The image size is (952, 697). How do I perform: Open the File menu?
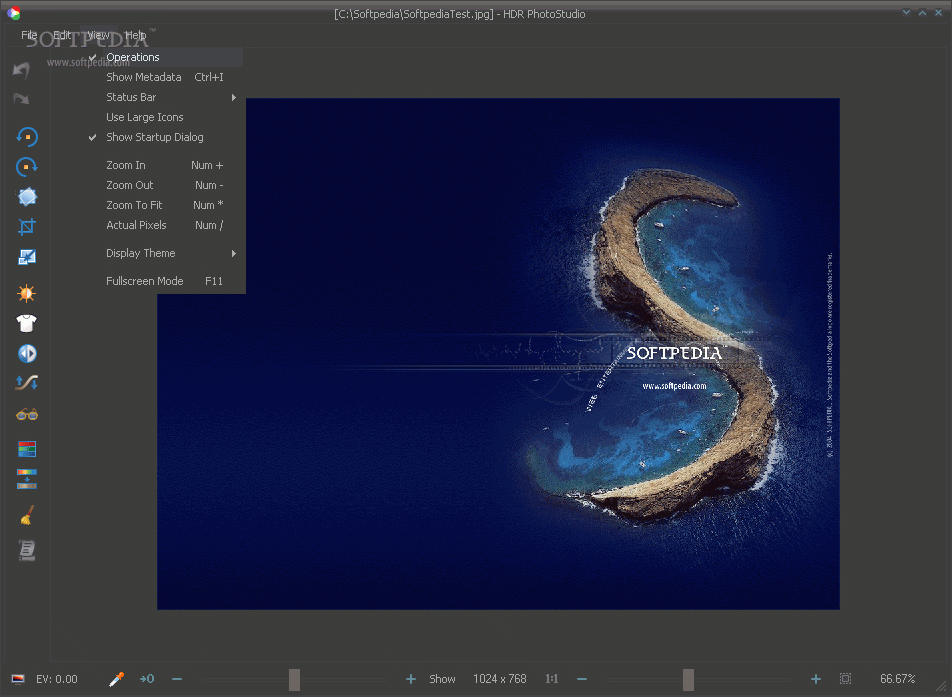pyautogui.click(x=29, y=35)
